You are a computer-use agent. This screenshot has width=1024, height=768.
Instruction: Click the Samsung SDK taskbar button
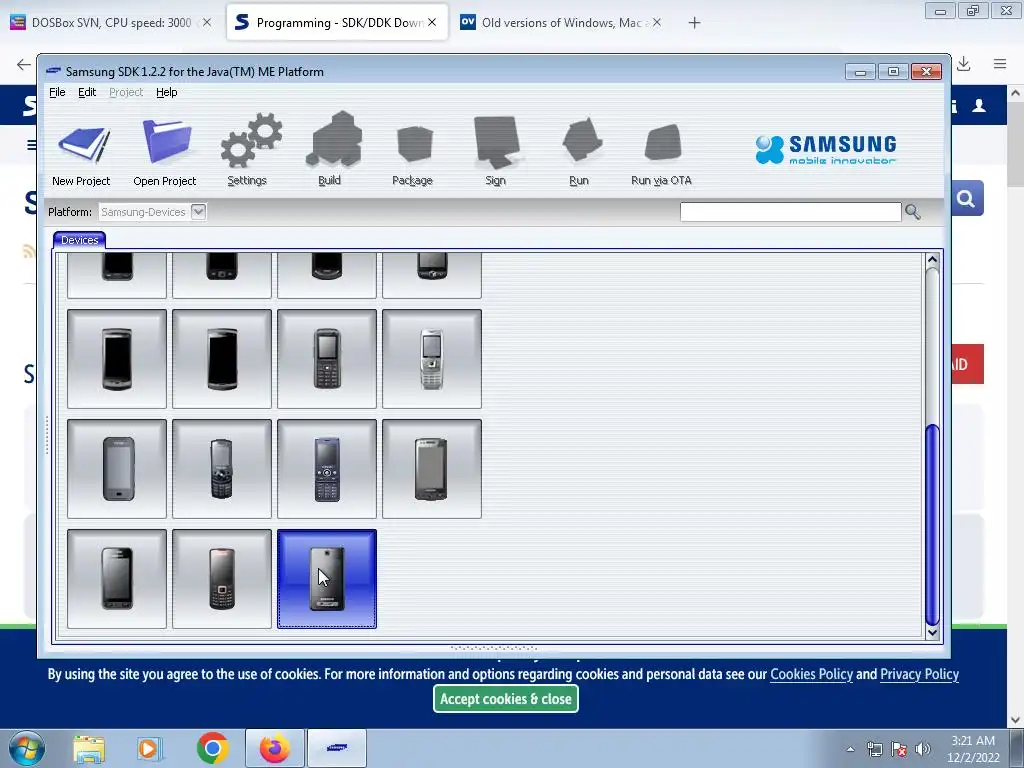coord(337,748)
